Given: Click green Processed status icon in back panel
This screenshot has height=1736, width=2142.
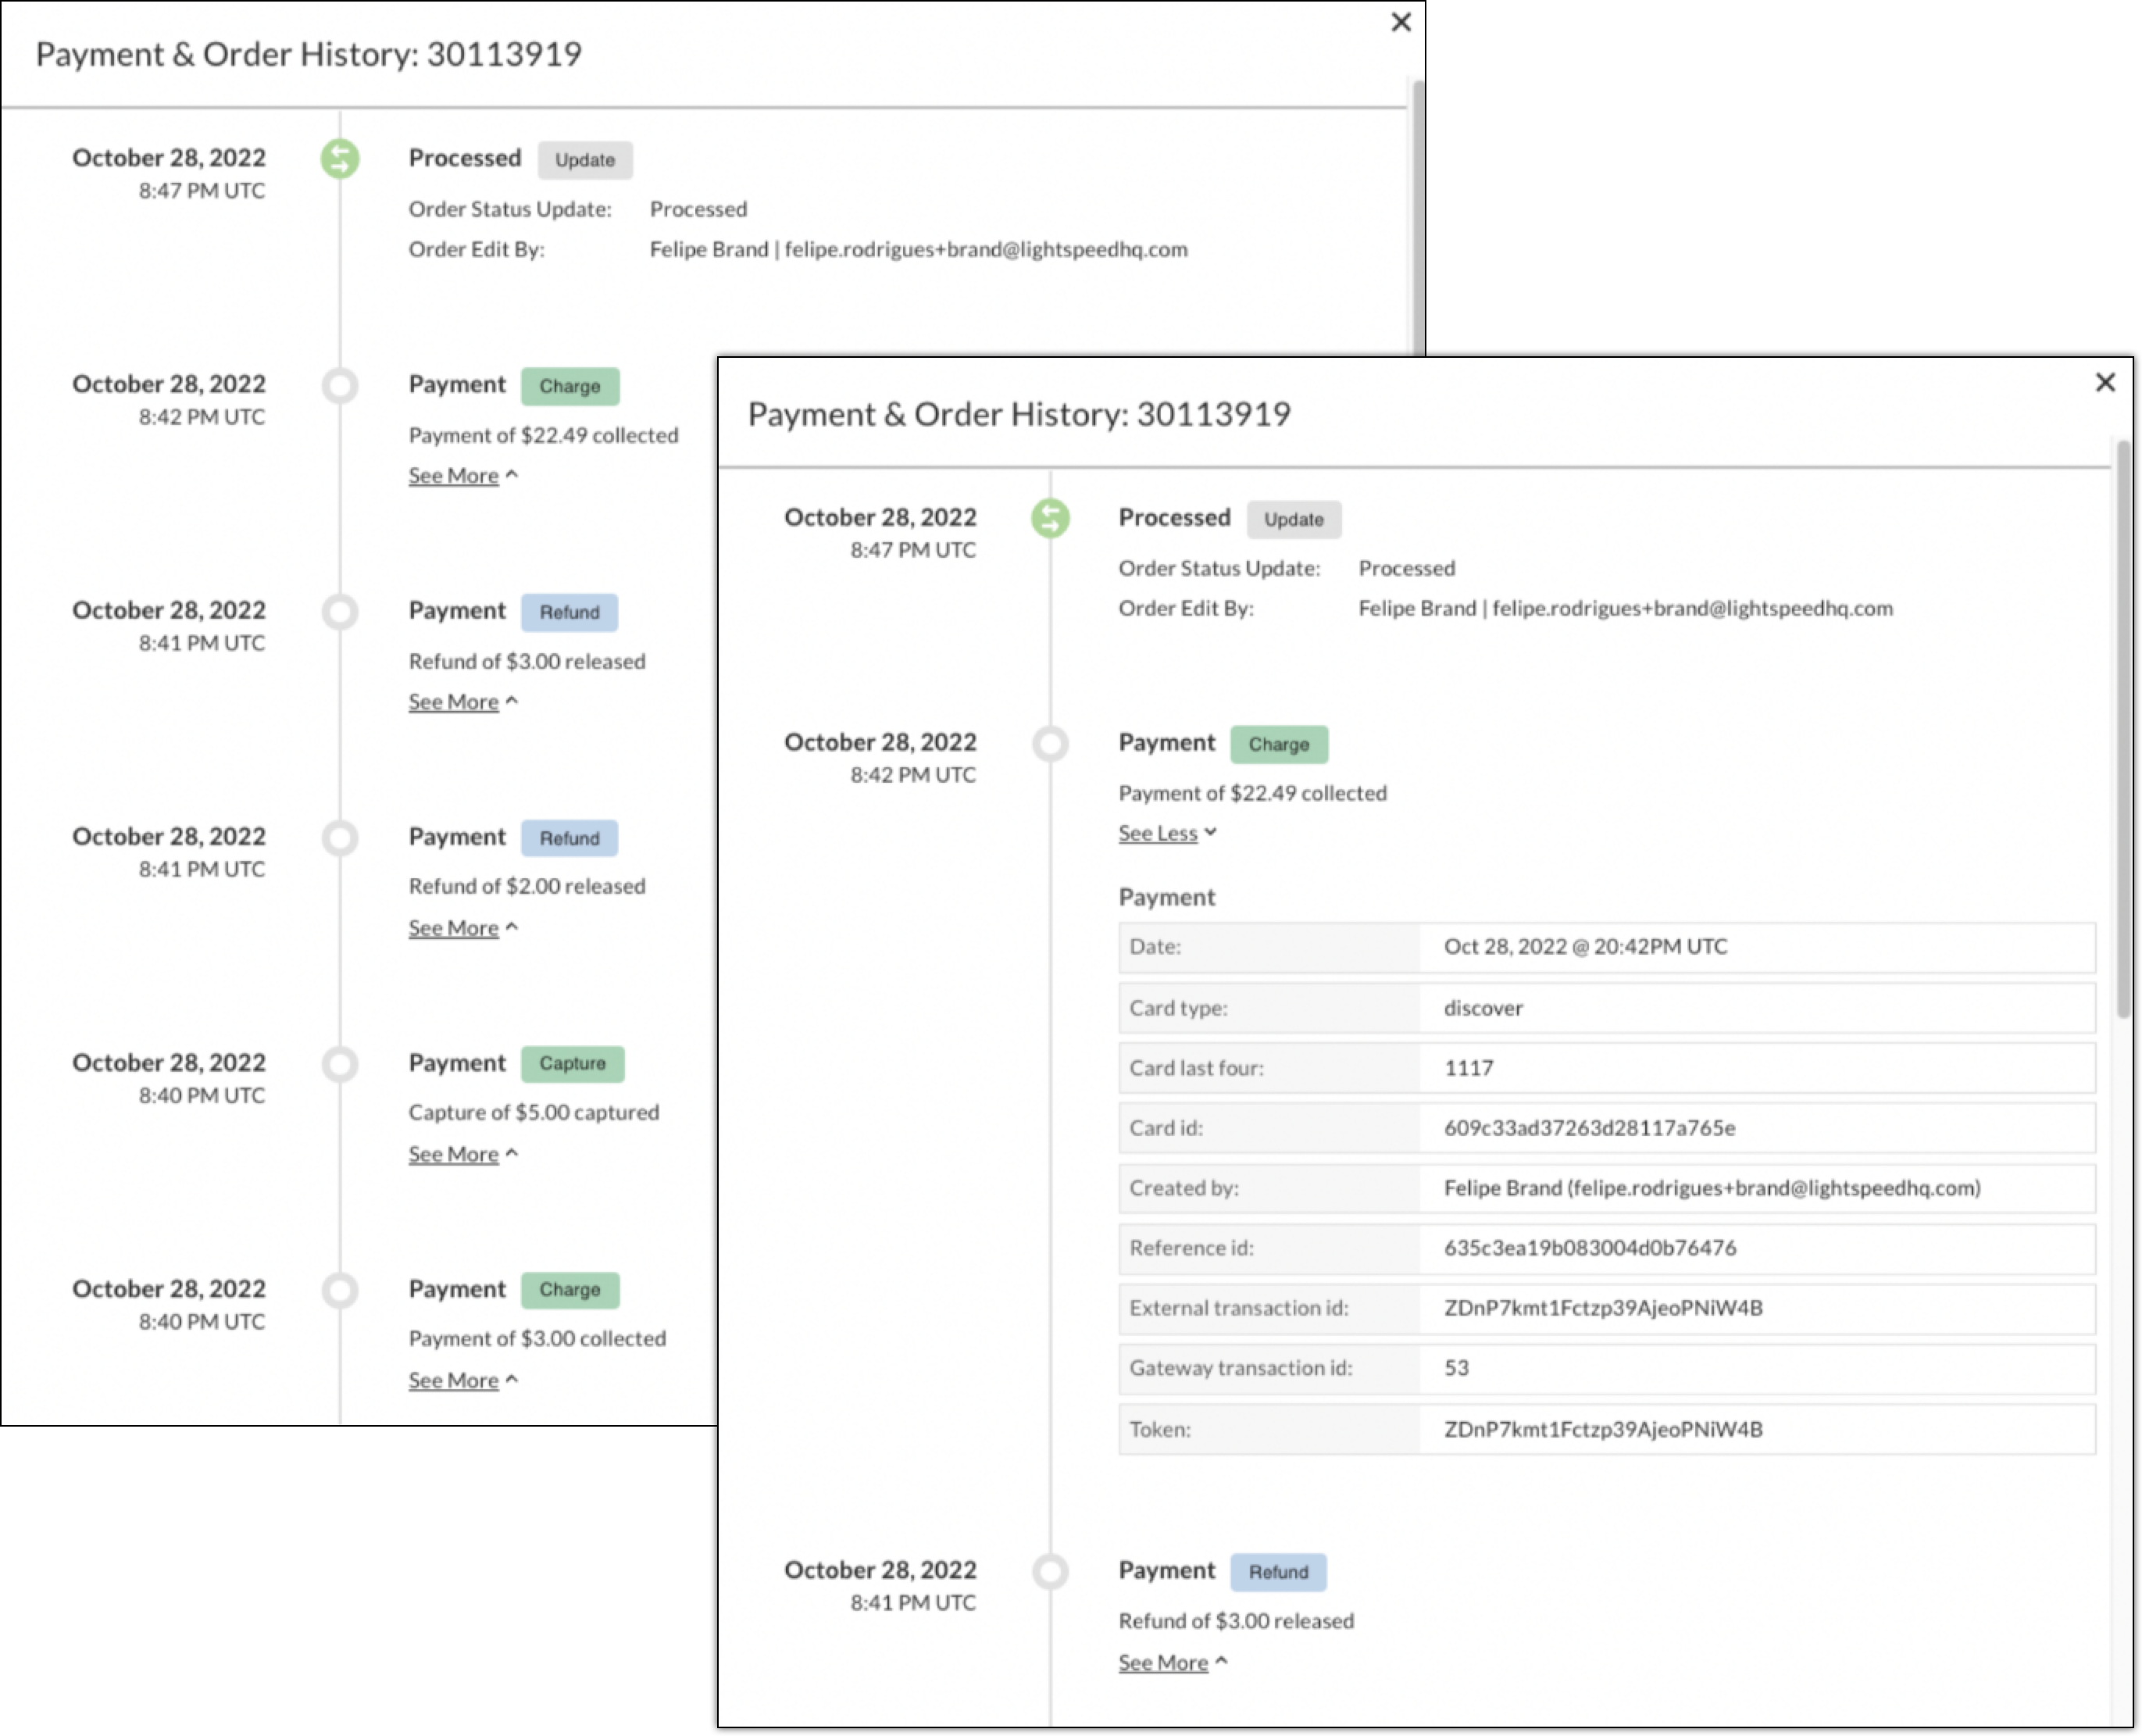Looking at the screenshot, I should (x=340, y=159).
